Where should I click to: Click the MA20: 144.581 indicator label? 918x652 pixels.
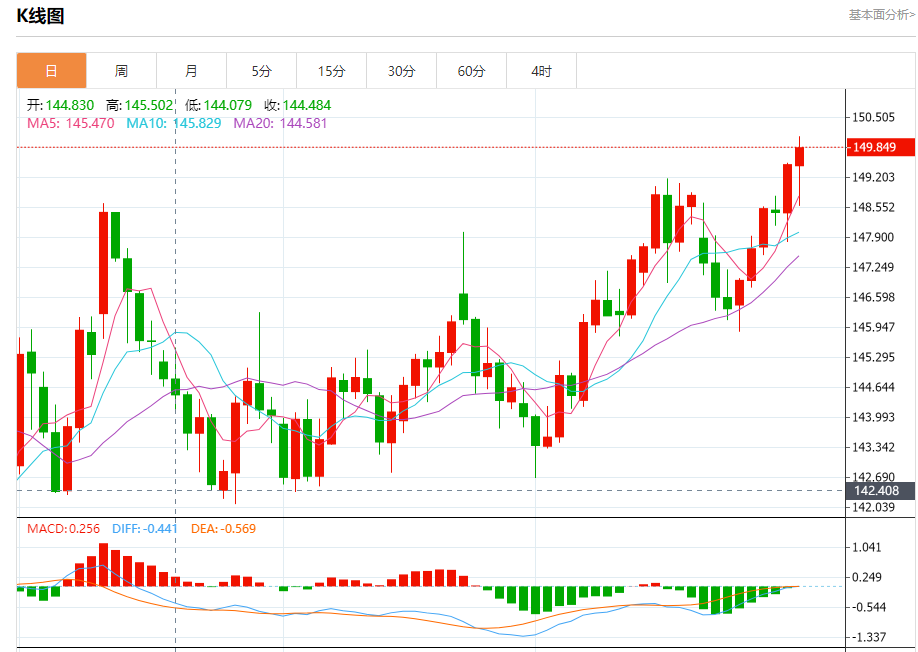pos(280,123)
